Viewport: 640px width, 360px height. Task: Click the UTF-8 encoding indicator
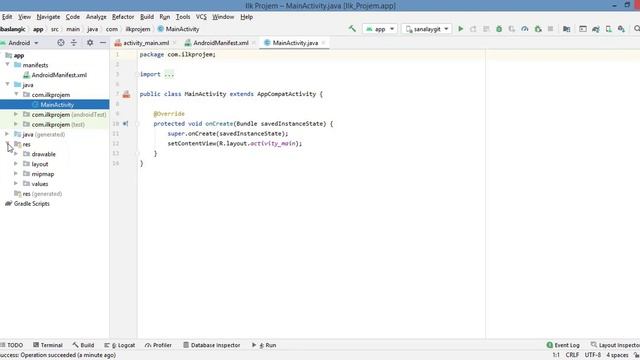point(593,355)
